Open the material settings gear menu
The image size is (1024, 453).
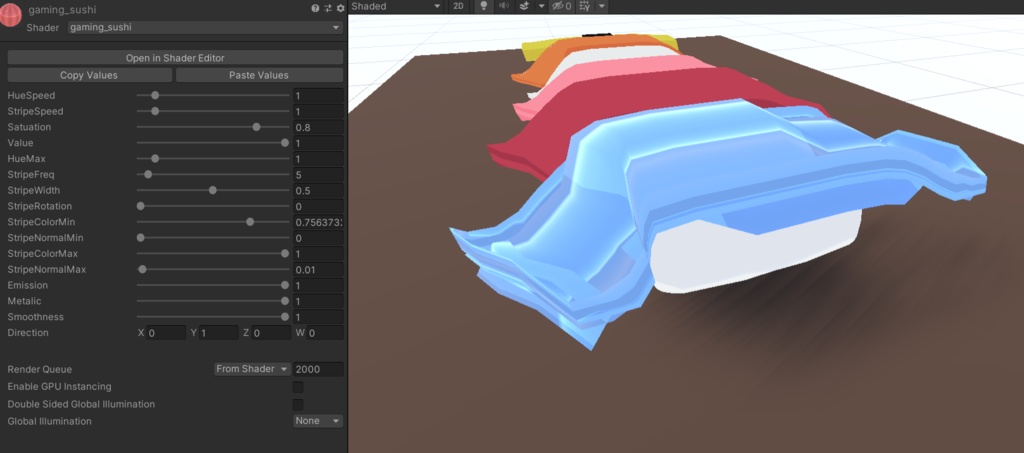tap(340, 8)
